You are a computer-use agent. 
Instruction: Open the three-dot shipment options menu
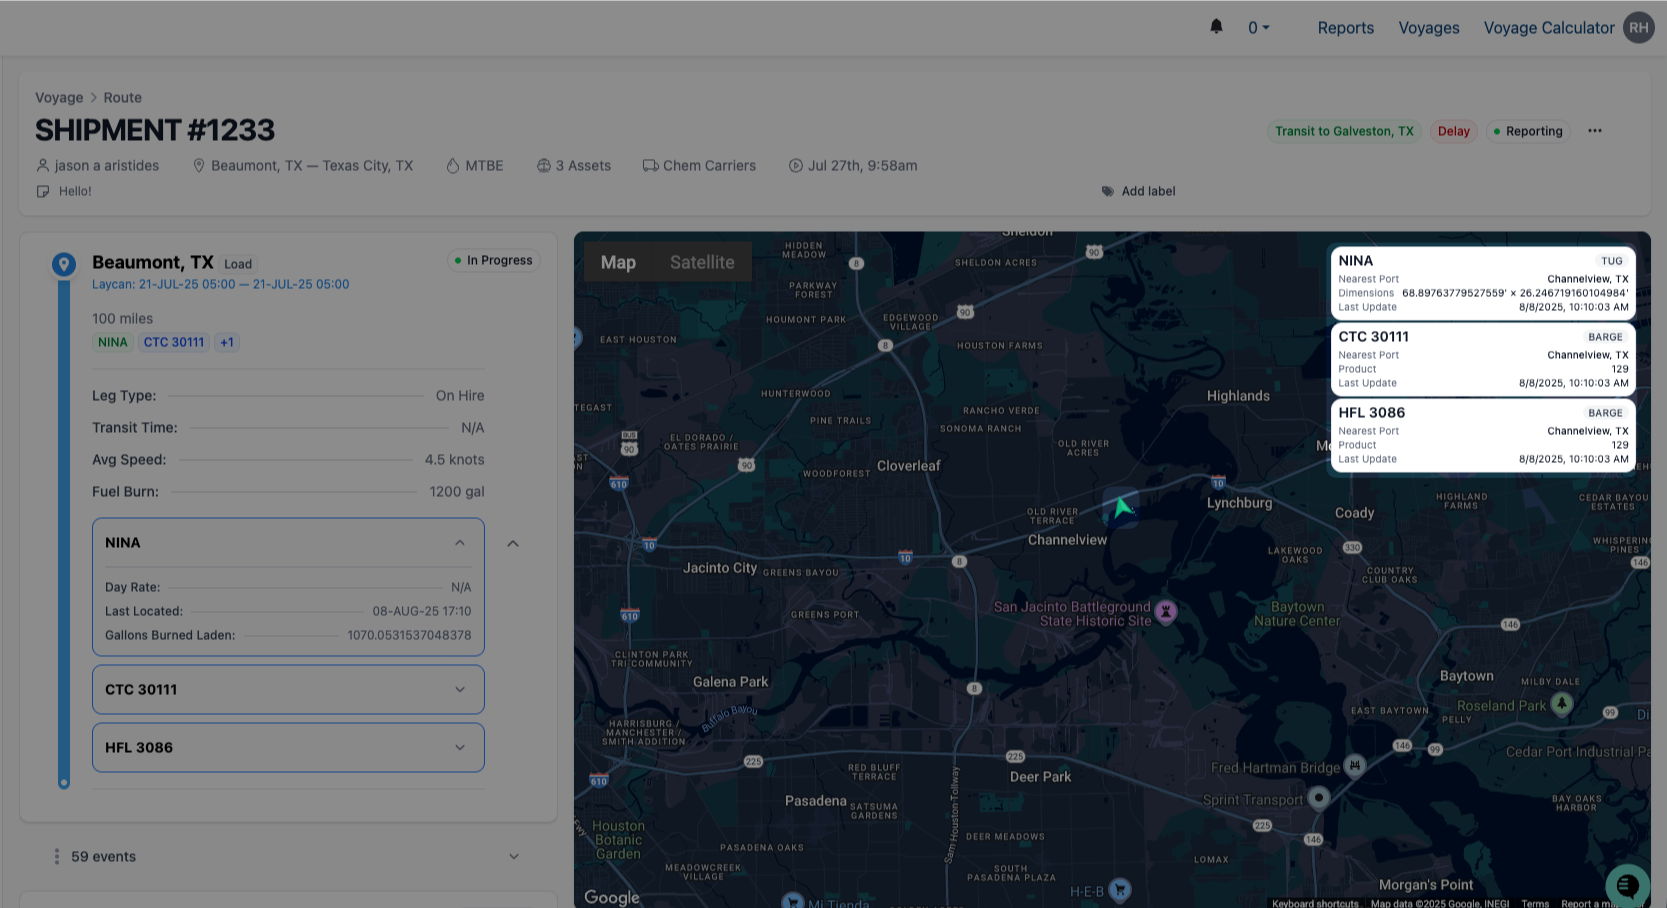coord(1594,131)
